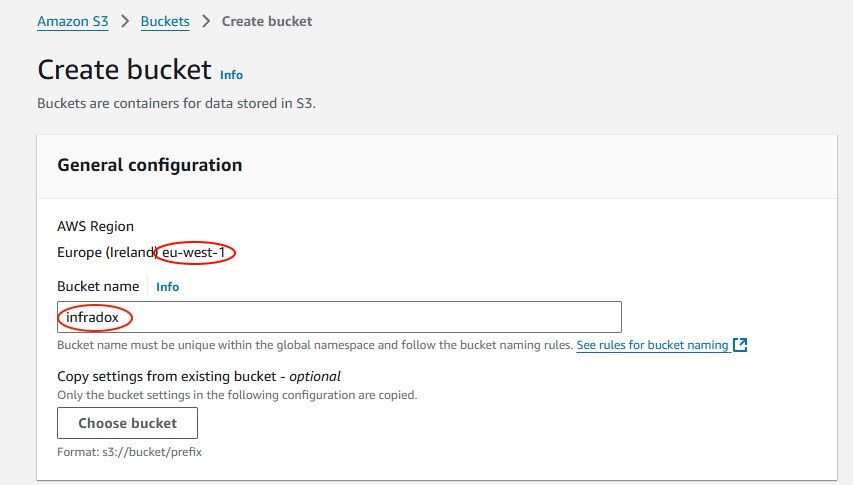Click the chevron after Buckets breadcrumb
Image resolution: width=853 pixels, height=485 pixels.
pyautogui.click(x=206, y=21)
